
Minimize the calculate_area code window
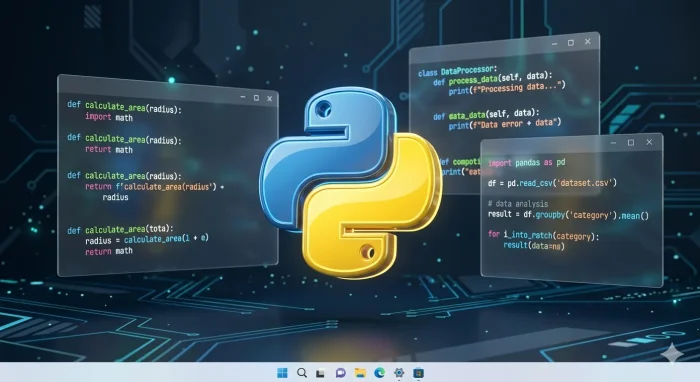click(243, 97)
